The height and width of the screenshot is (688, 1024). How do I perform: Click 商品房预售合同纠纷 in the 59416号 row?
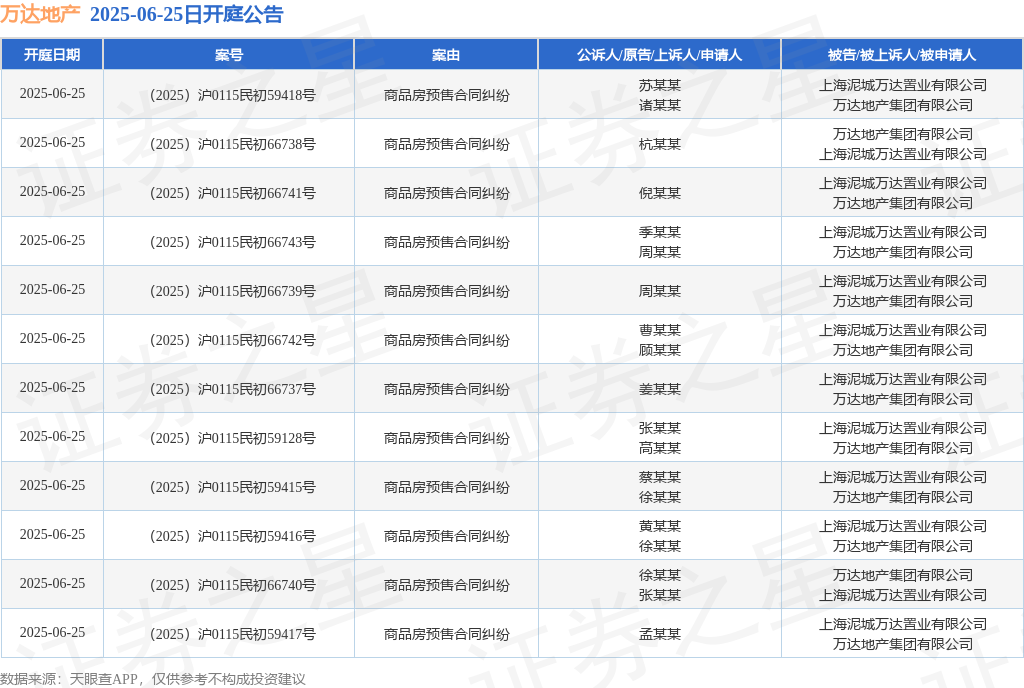tap(446, 536)
